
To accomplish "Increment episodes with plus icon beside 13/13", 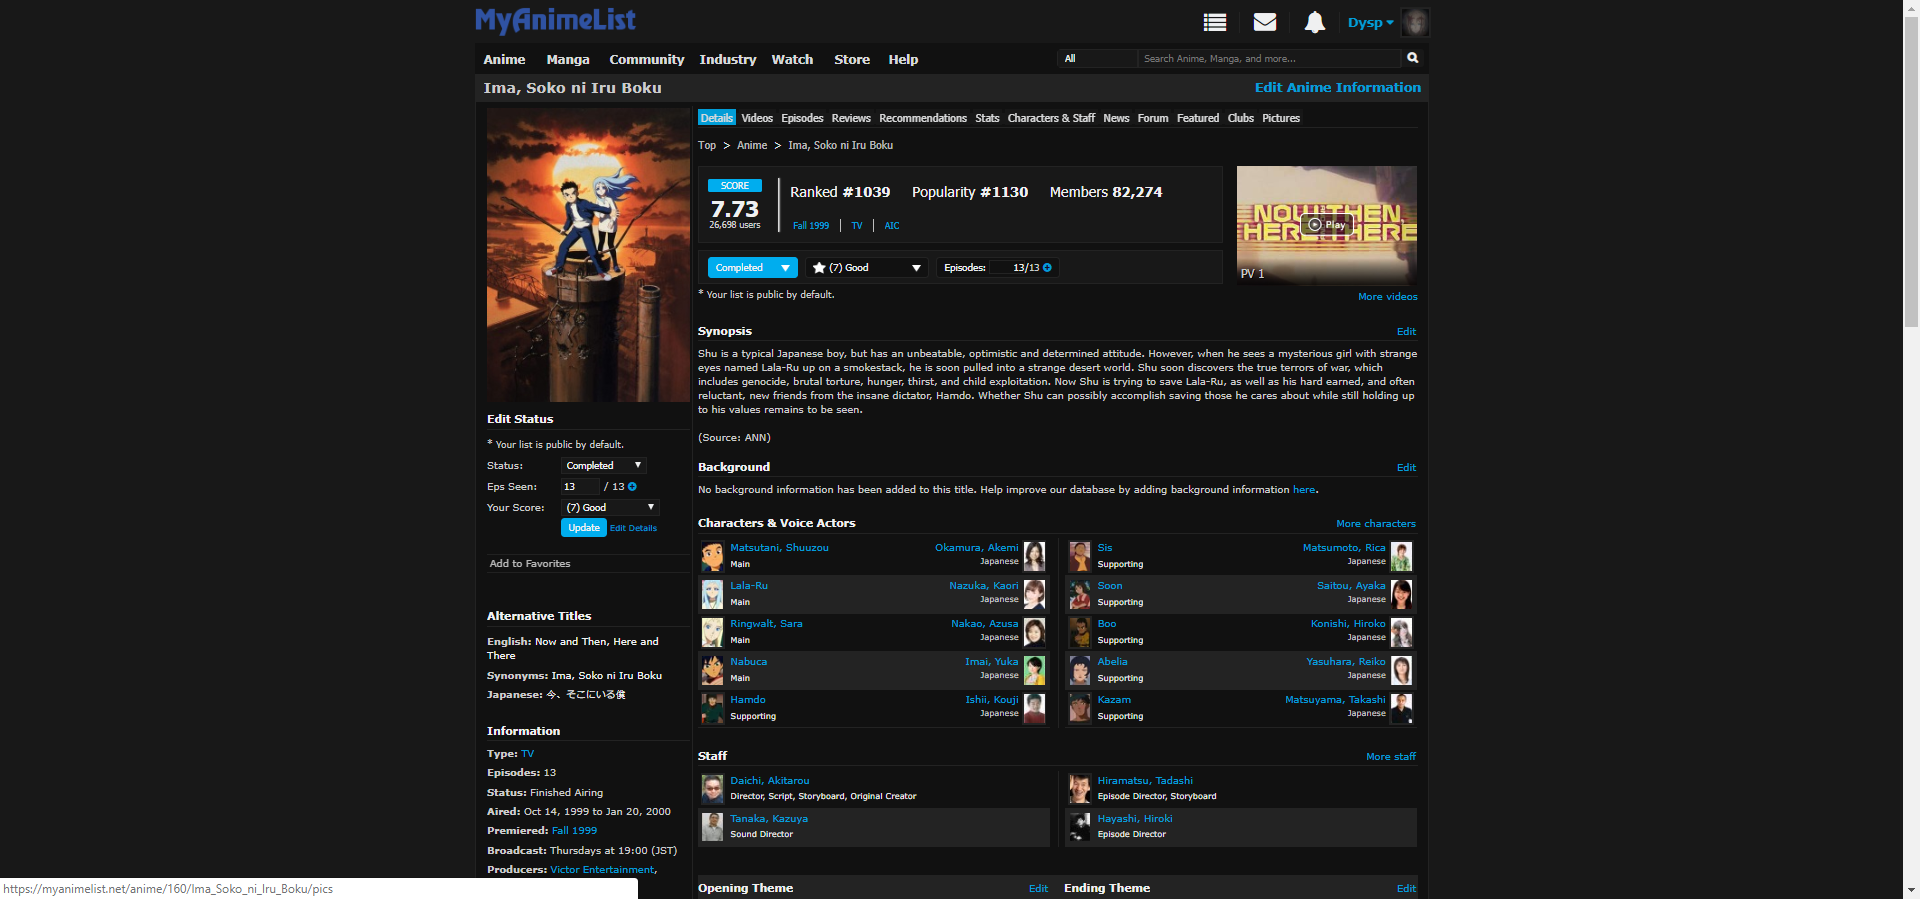I will coord(1048,268).
